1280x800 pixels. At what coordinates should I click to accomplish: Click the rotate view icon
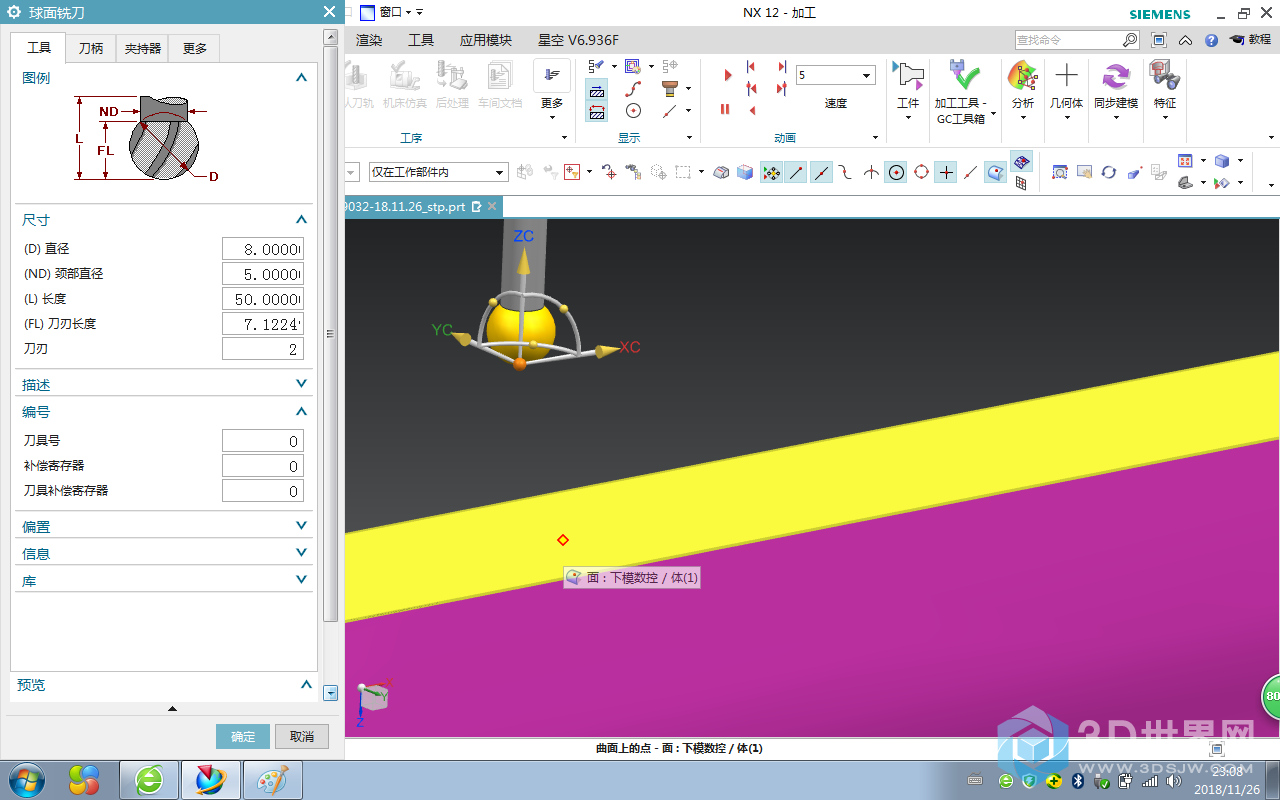tap(1108, 172)
